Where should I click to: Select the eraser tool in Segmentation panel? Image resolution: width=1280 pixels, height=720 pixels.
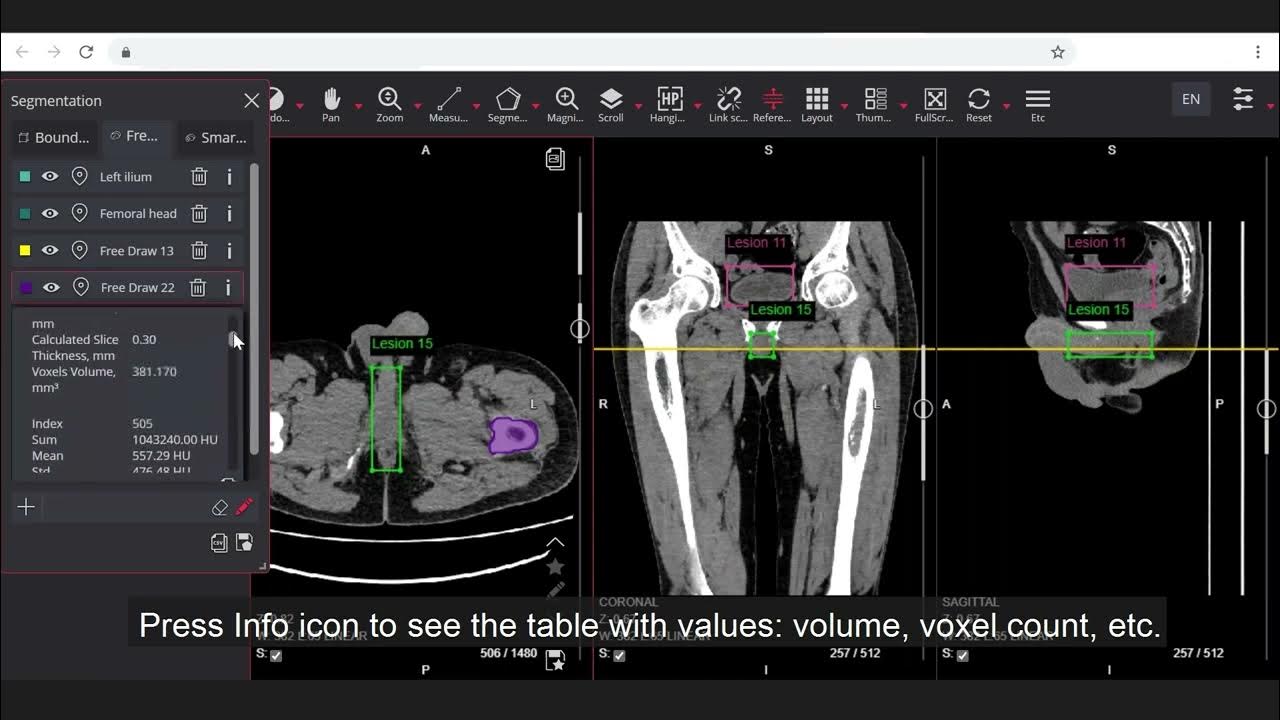(220, 508)
